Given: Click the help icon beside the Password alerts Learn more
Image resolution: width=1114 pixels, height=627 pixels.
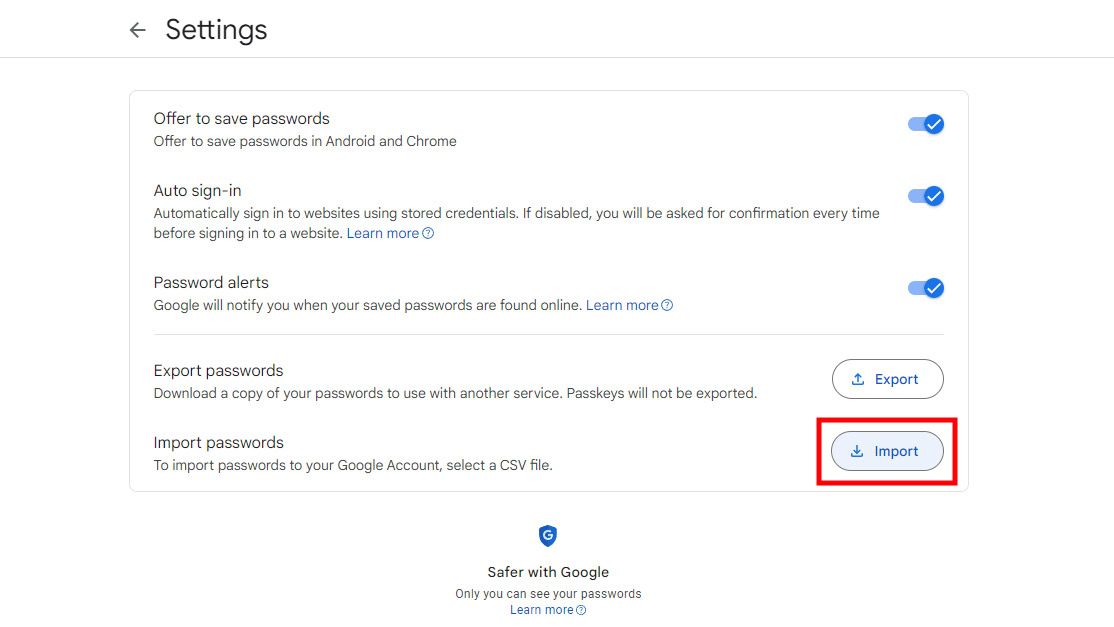Looking at the screenshot, I should [667, 305].
